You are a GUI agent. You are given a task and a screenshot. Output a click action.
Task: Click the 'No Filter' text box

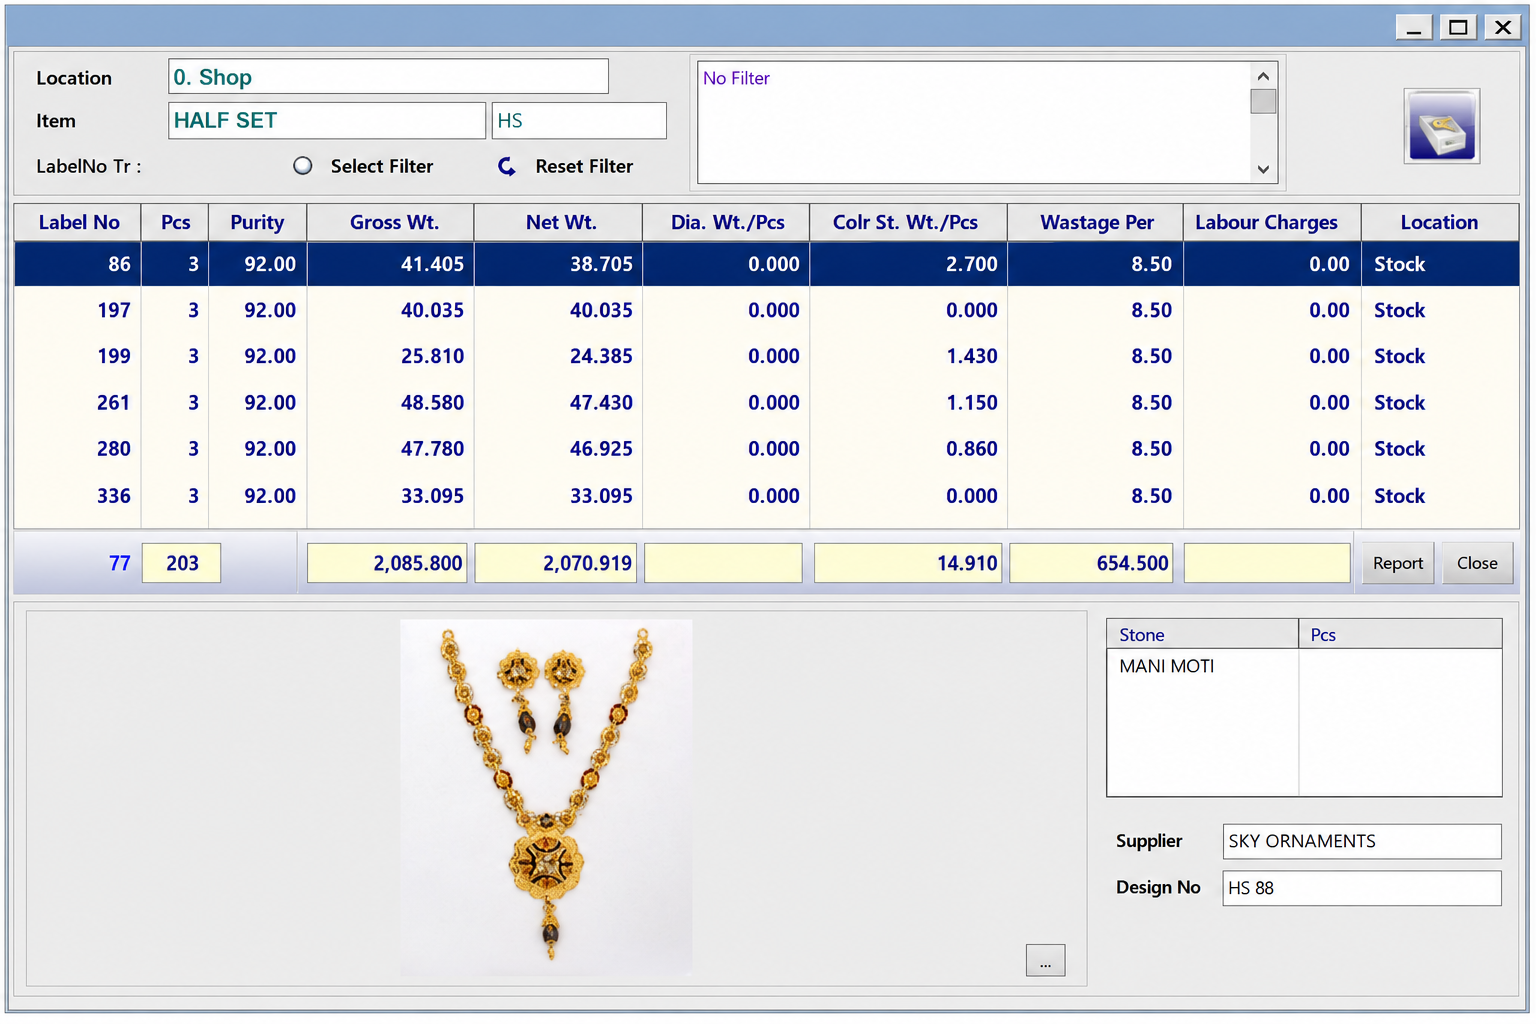click(973, 123)
